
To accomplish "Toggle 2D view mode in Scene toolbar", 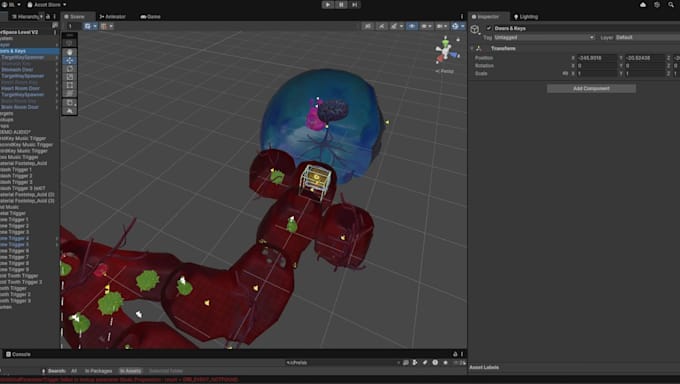I will 368,26.
